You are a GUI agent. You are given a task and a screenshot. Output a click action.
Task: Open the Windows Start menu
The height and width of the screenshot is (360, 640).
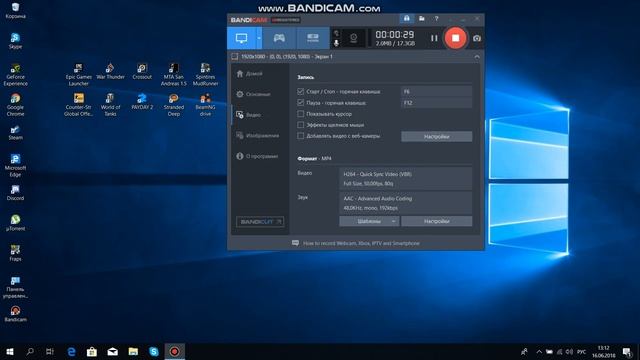point(10,351)
